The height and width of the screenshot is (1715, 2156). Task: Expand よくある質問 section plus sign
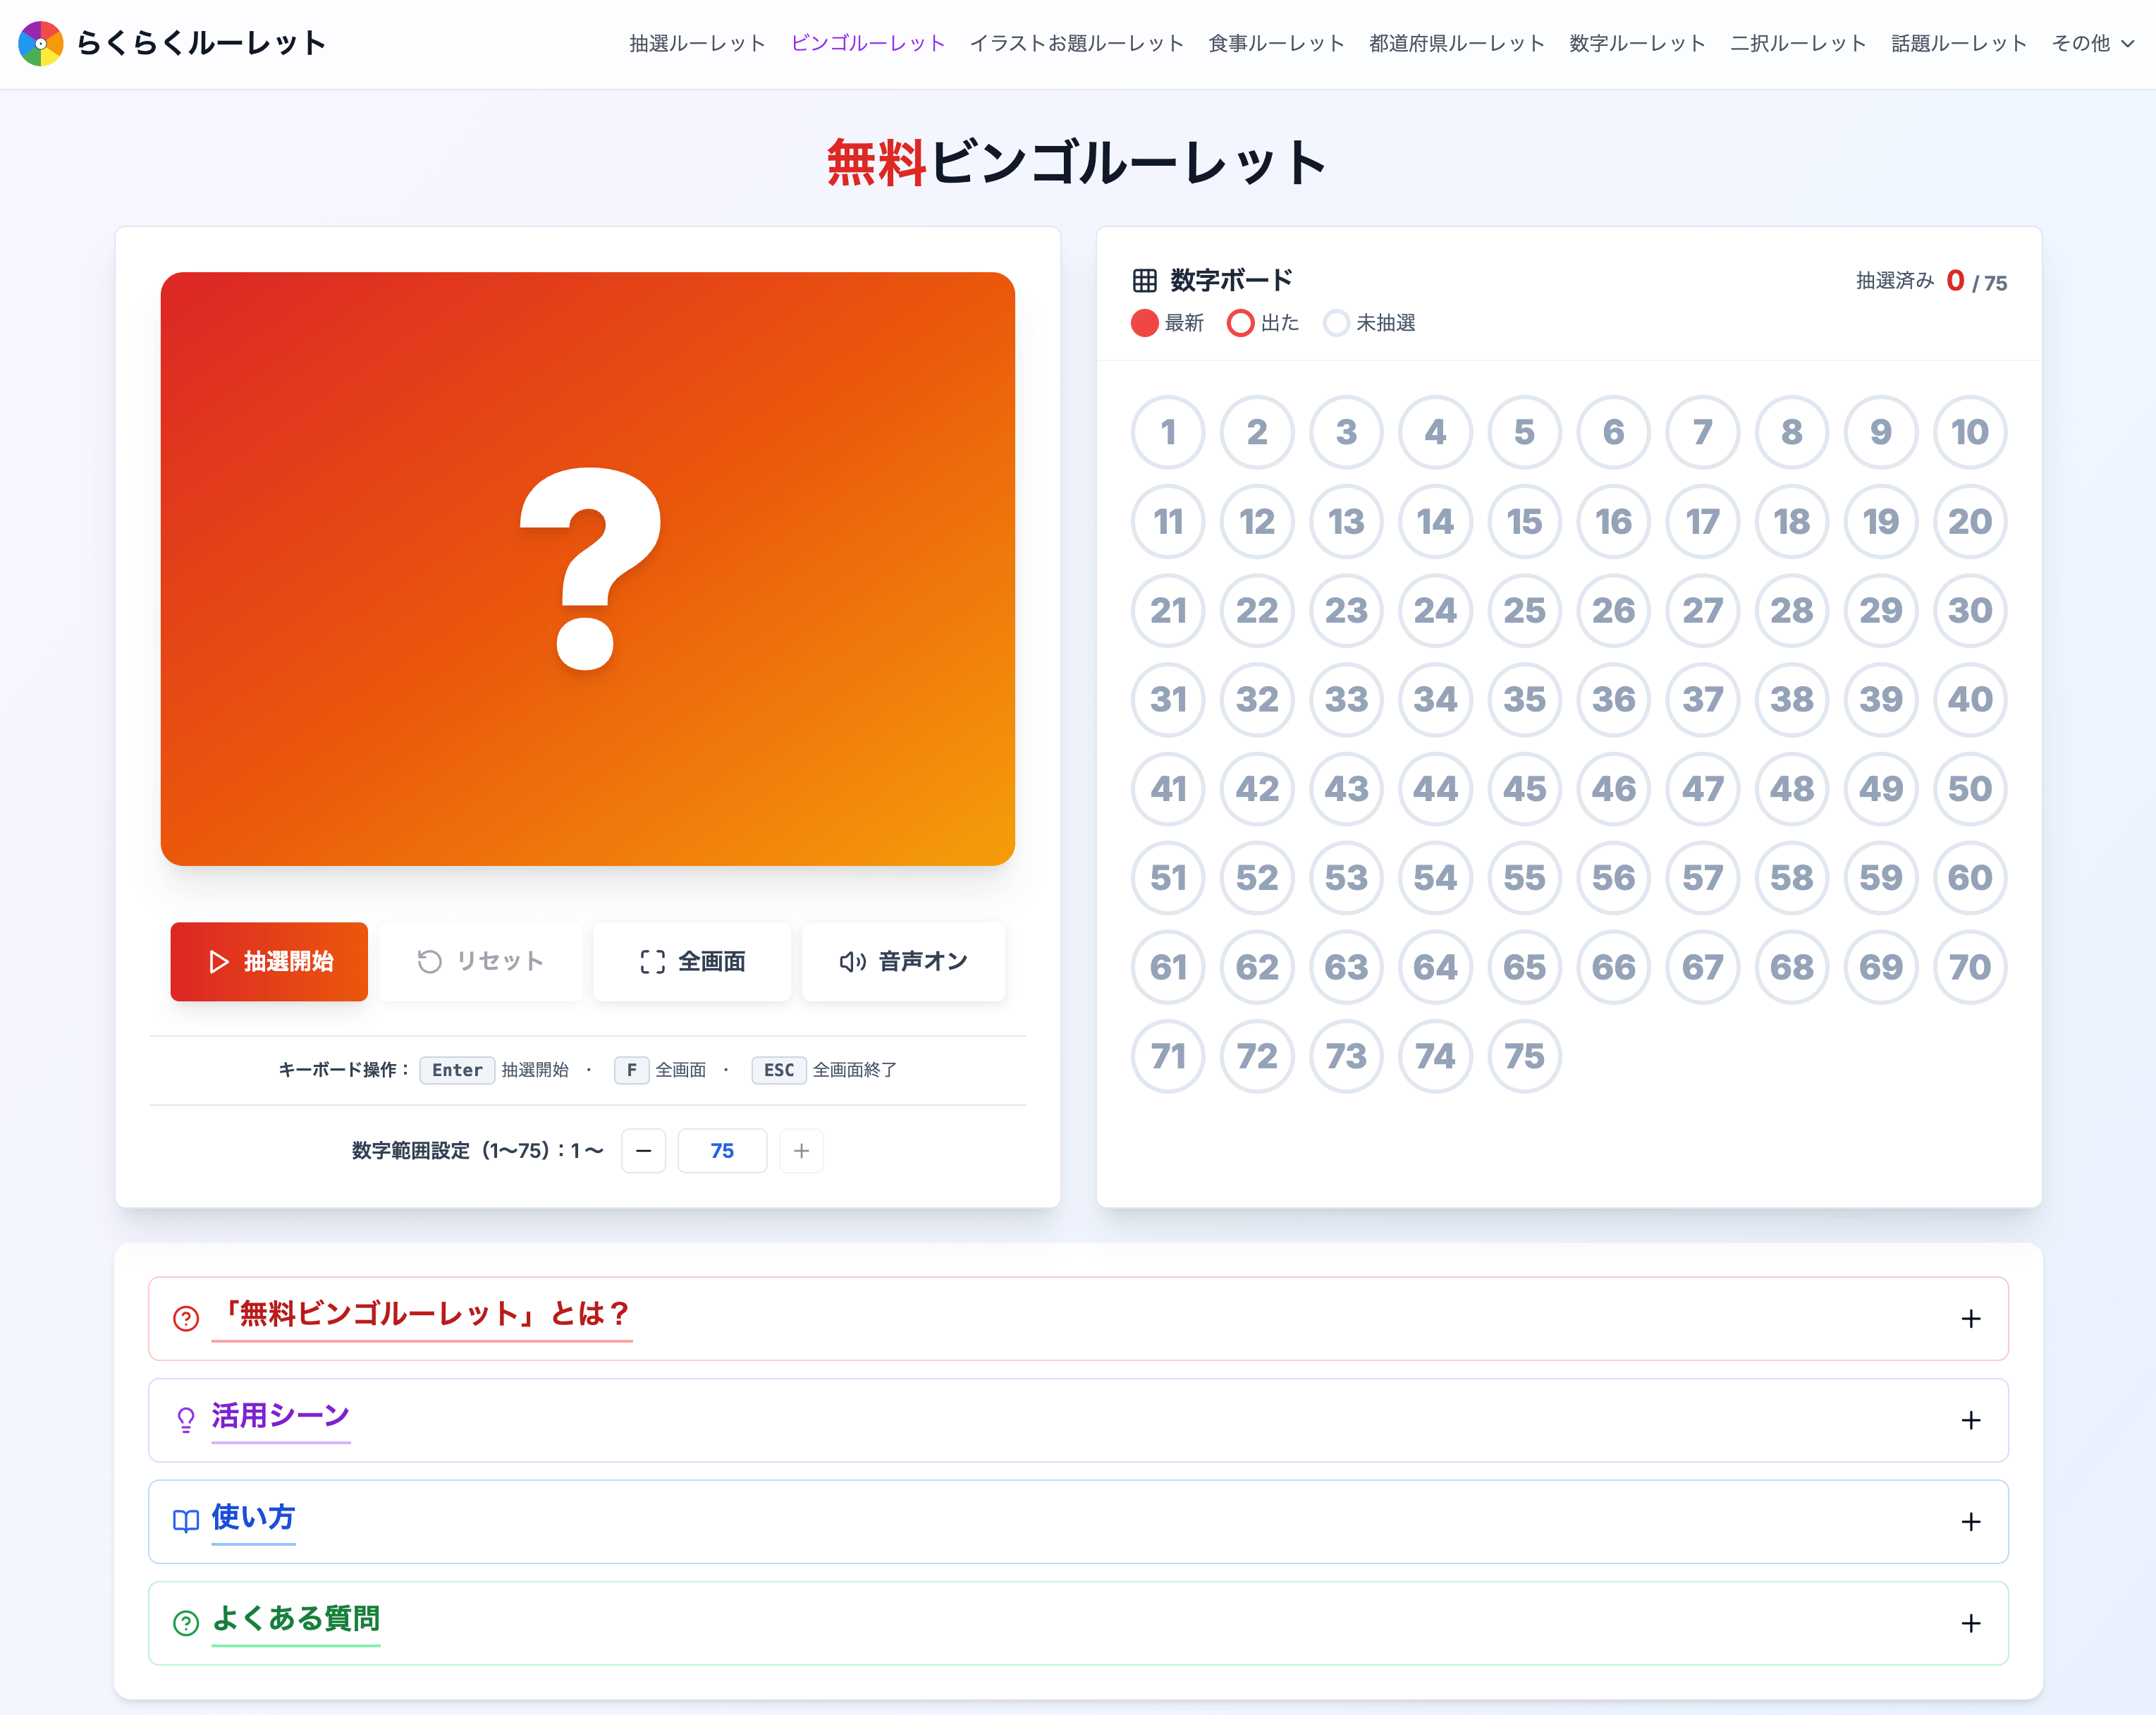(x=1970, y=1623)
